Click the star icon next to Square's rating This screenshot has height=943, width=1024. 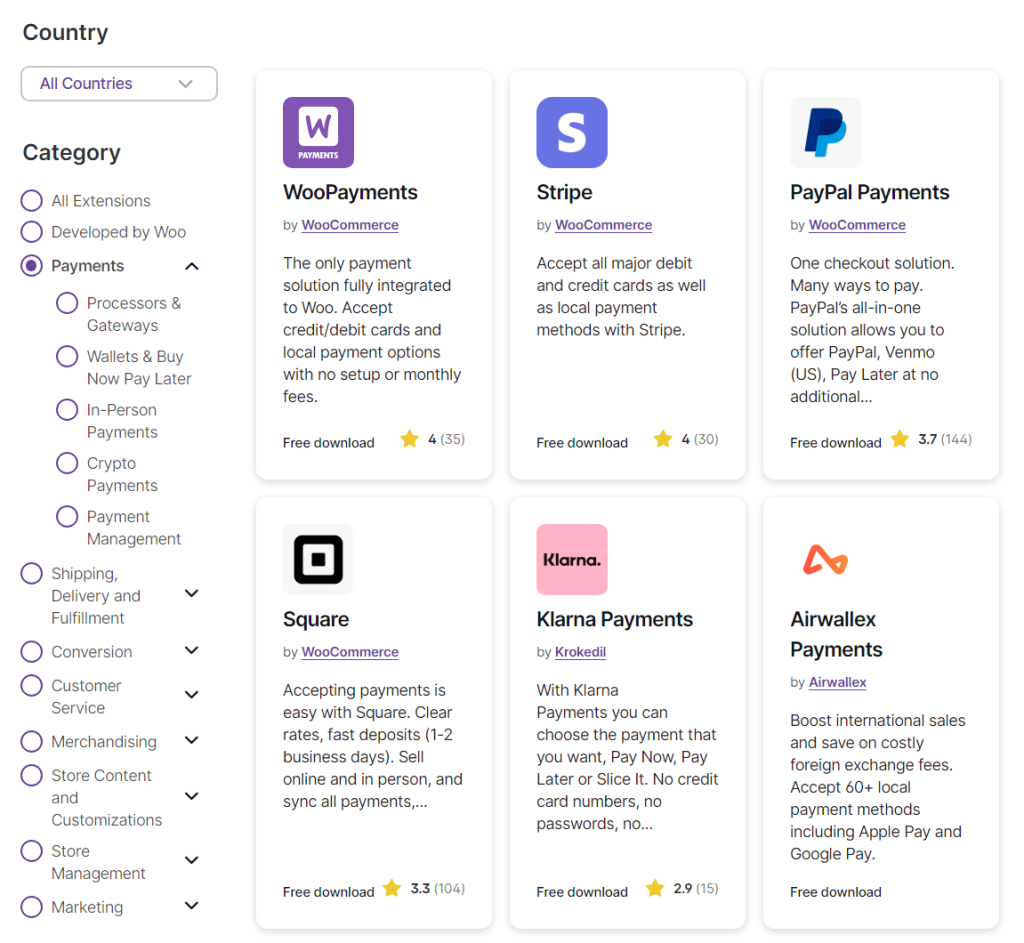[x=391, y=888]
